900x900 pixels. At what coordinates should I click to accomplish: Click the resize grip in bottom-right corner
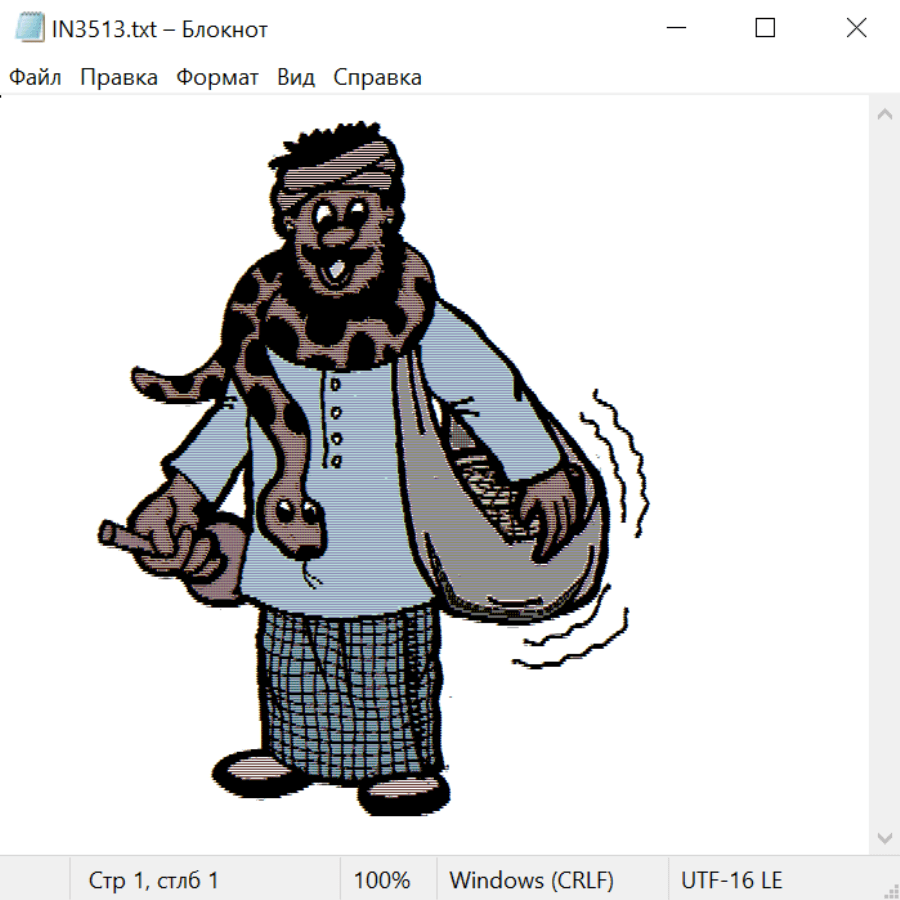point(891,891)
